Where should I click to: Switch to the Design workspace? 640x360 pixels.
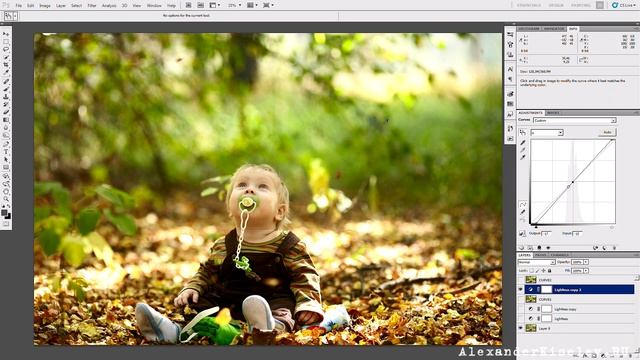pos(556,5)
